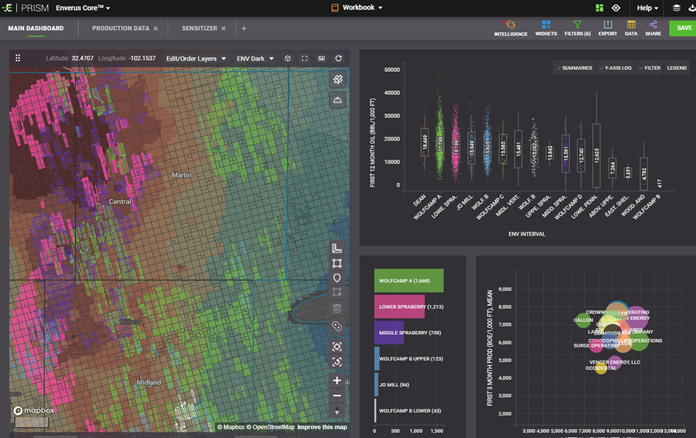Click the Filters (6) funnel icon

(x=577, y=23)
